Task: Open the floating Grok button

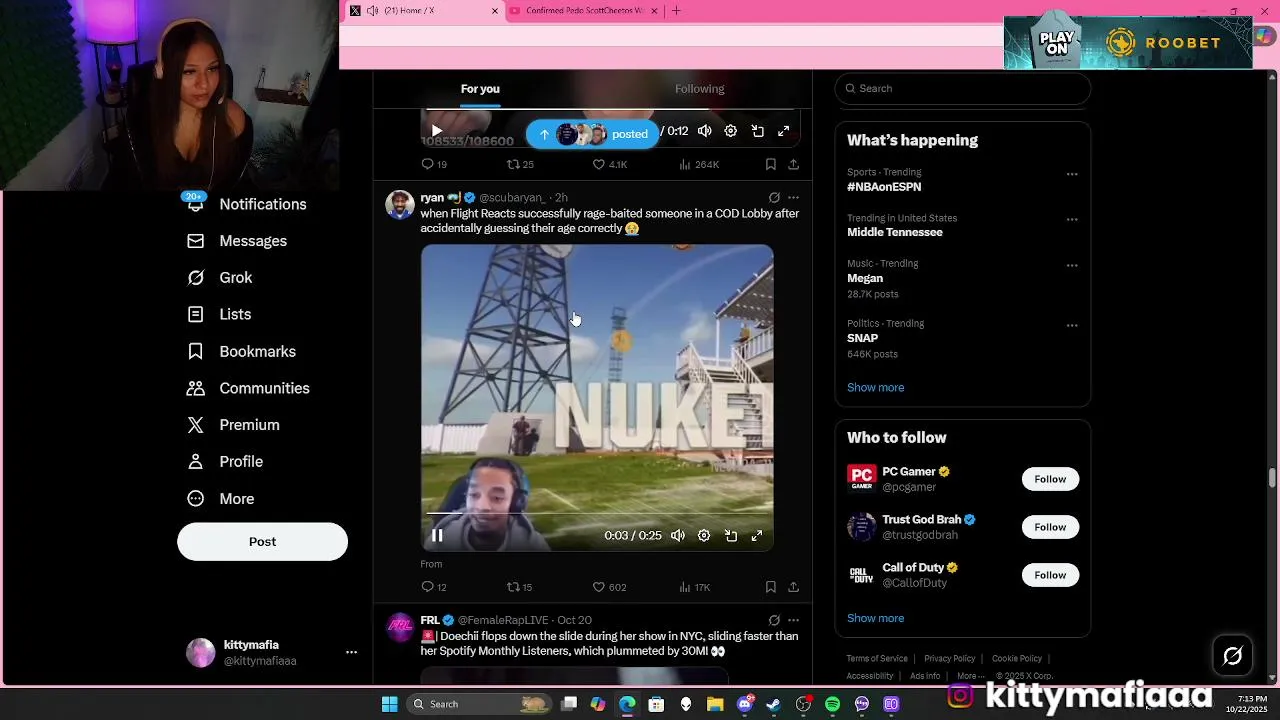Action: (1233, 656)
